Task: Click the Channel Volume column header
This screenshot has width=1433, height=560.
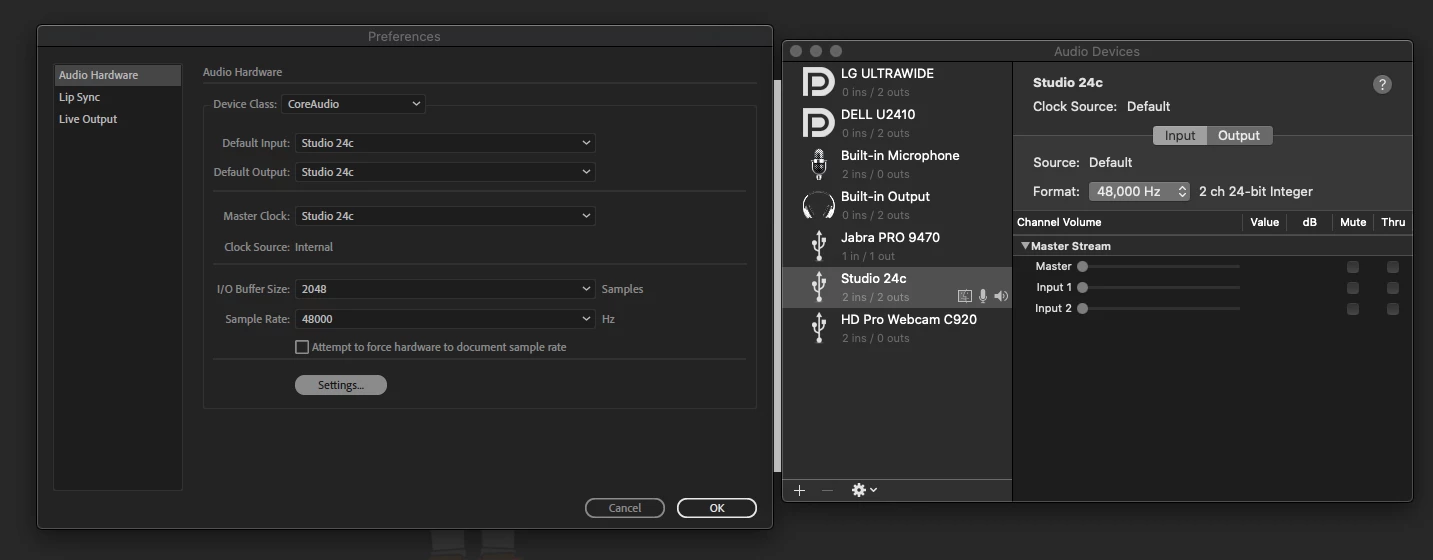Action: (x=1059, y=222)
